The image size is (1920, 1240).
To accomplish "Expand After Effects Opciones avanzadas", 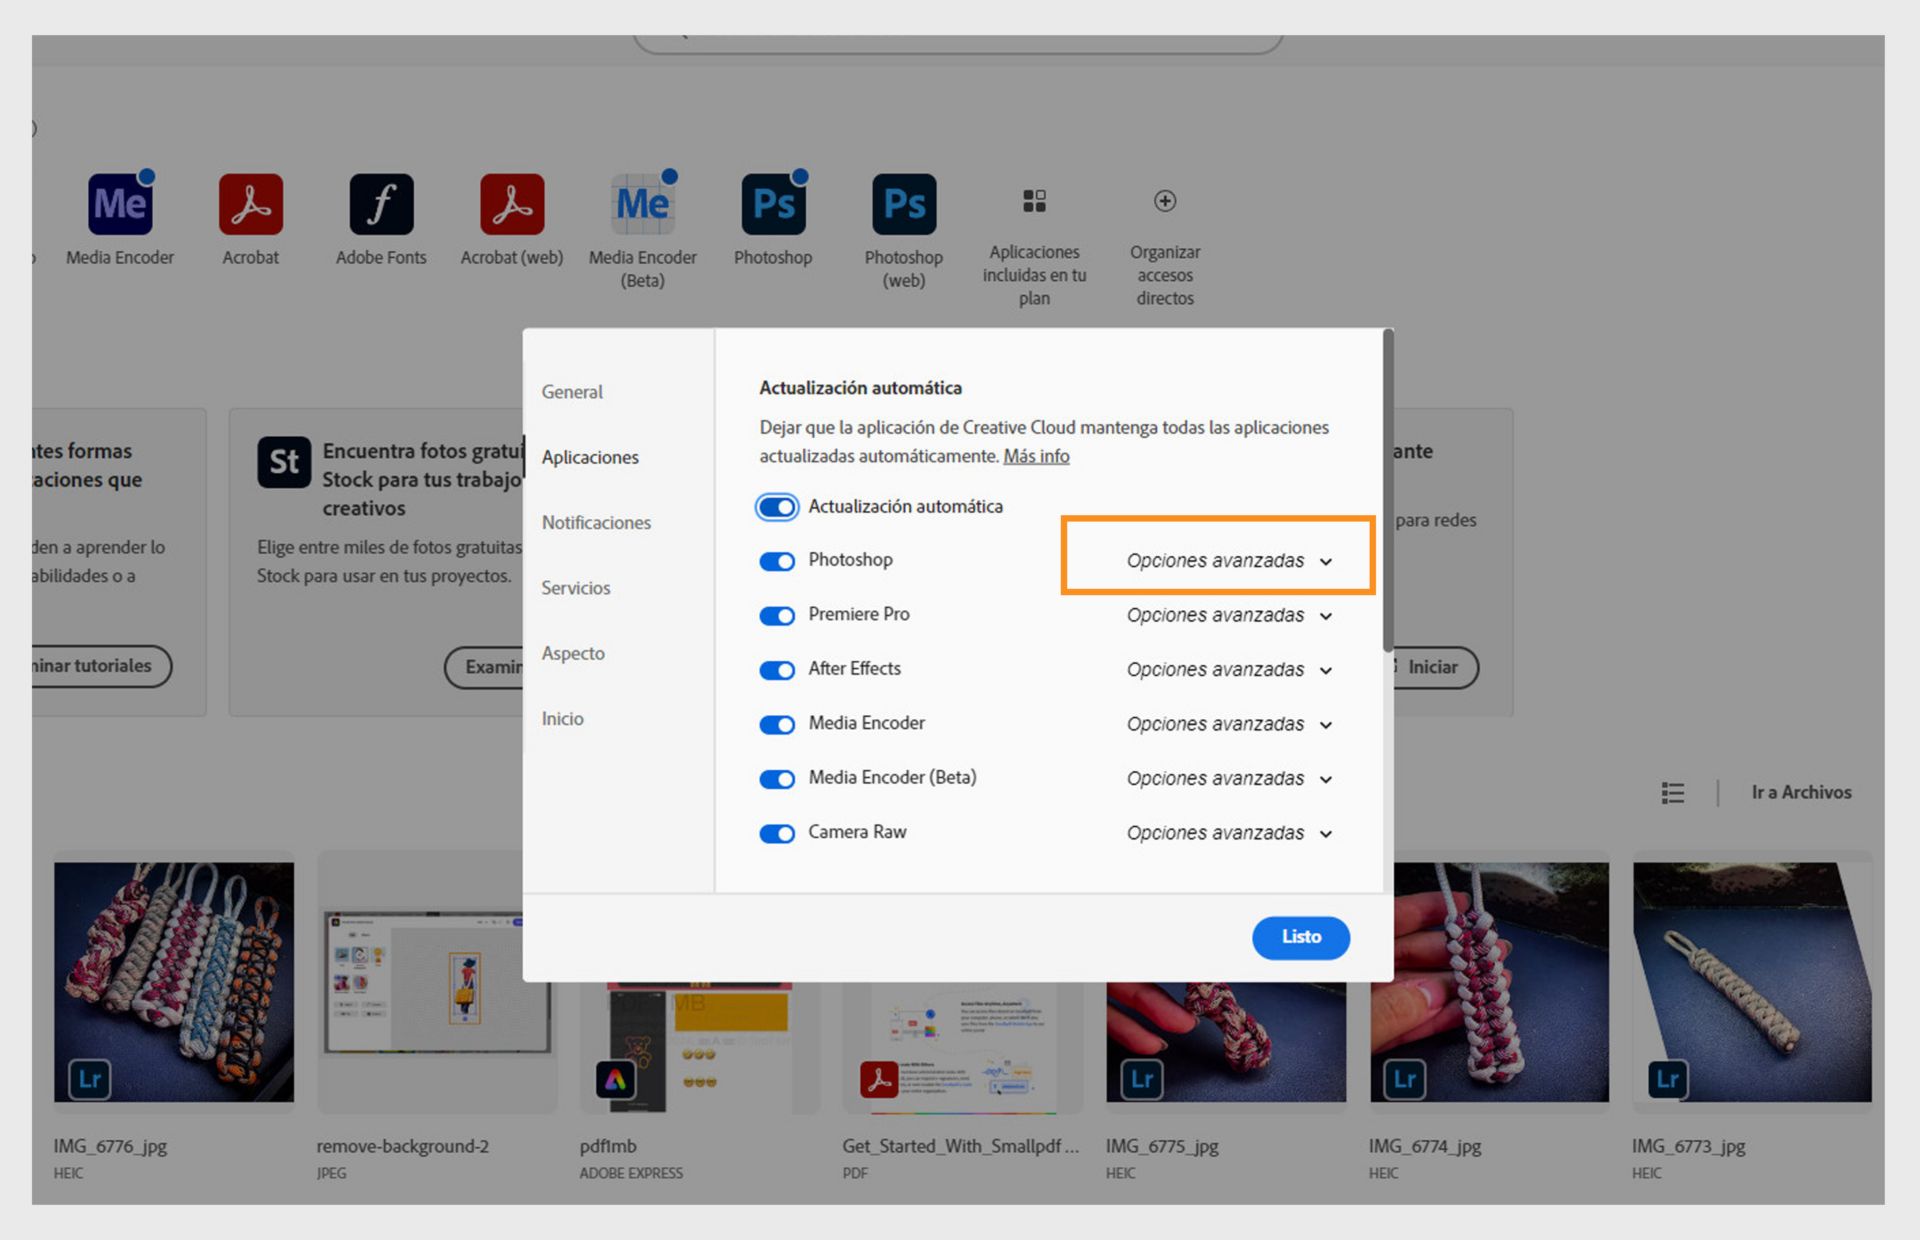I will 1229,670.
